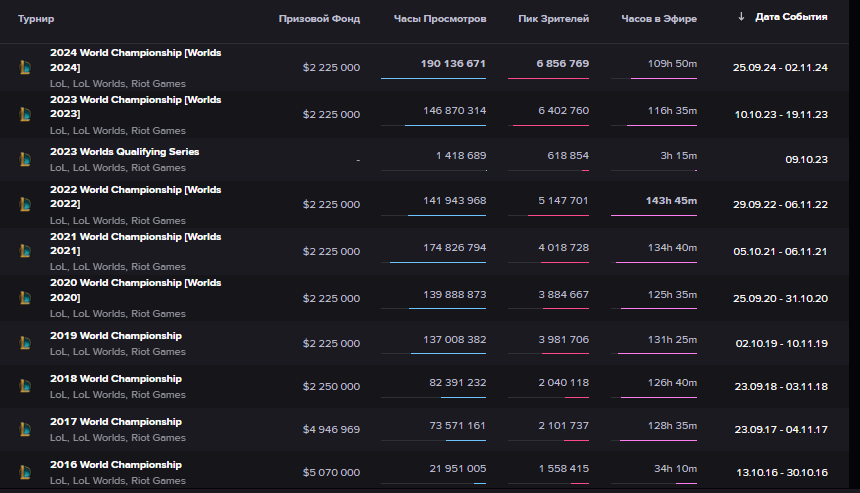Sort table by Пик Зрителей header
This screenshot has height=493, width=860.
point(553,19)
